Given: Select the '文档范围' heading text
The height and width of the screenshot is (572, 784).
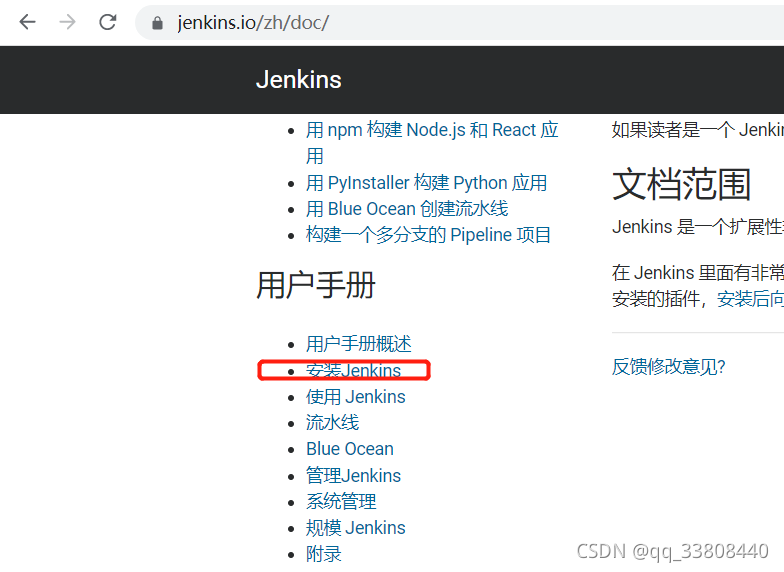Looking at the screenshot, I should click(x=682, y=184).
